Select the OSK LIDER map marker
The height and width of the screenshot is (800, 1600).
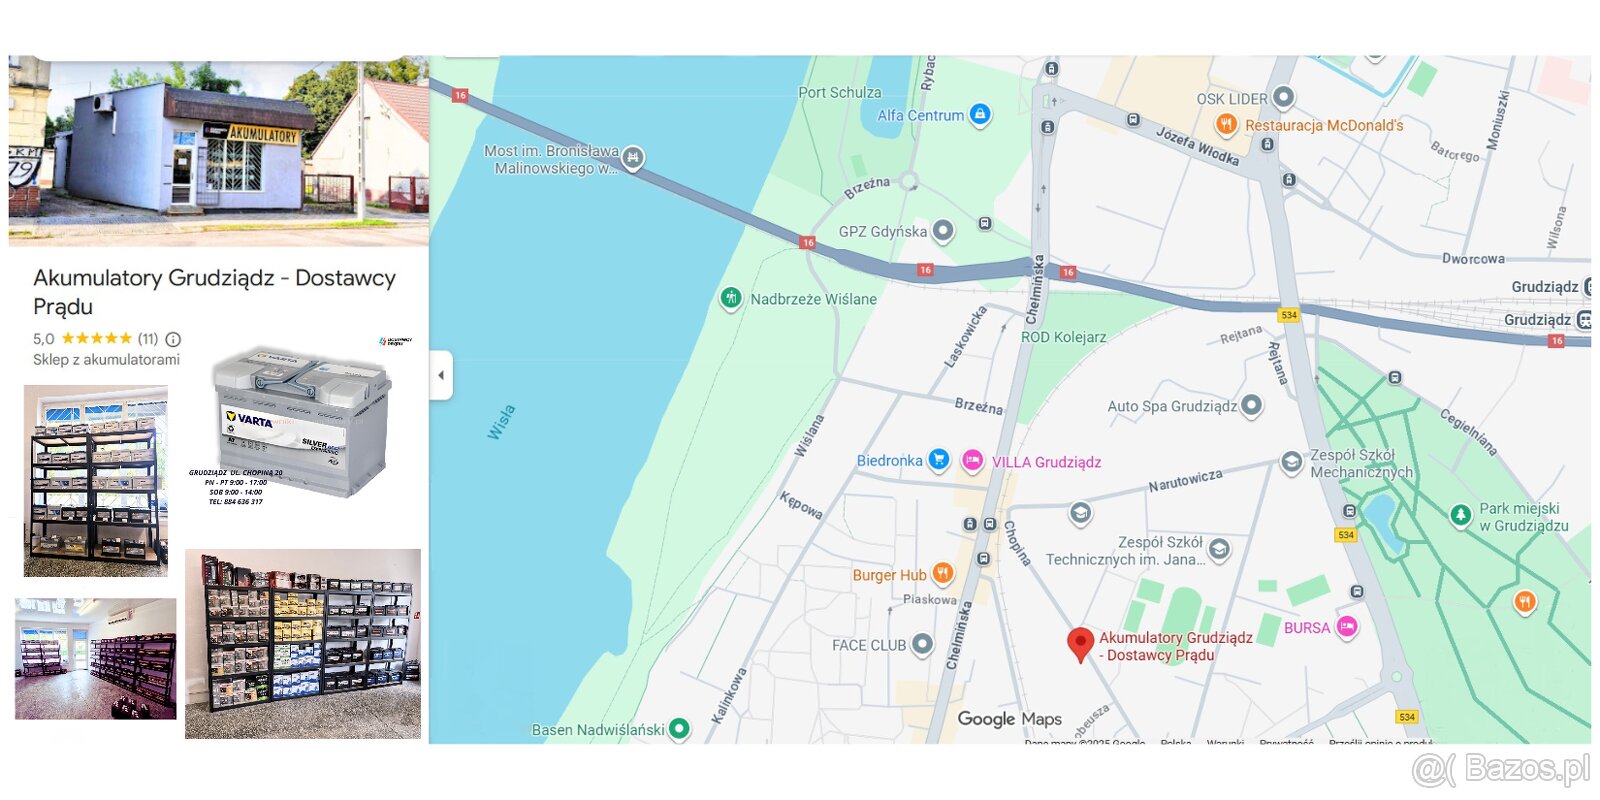(x=1283, y=98)
